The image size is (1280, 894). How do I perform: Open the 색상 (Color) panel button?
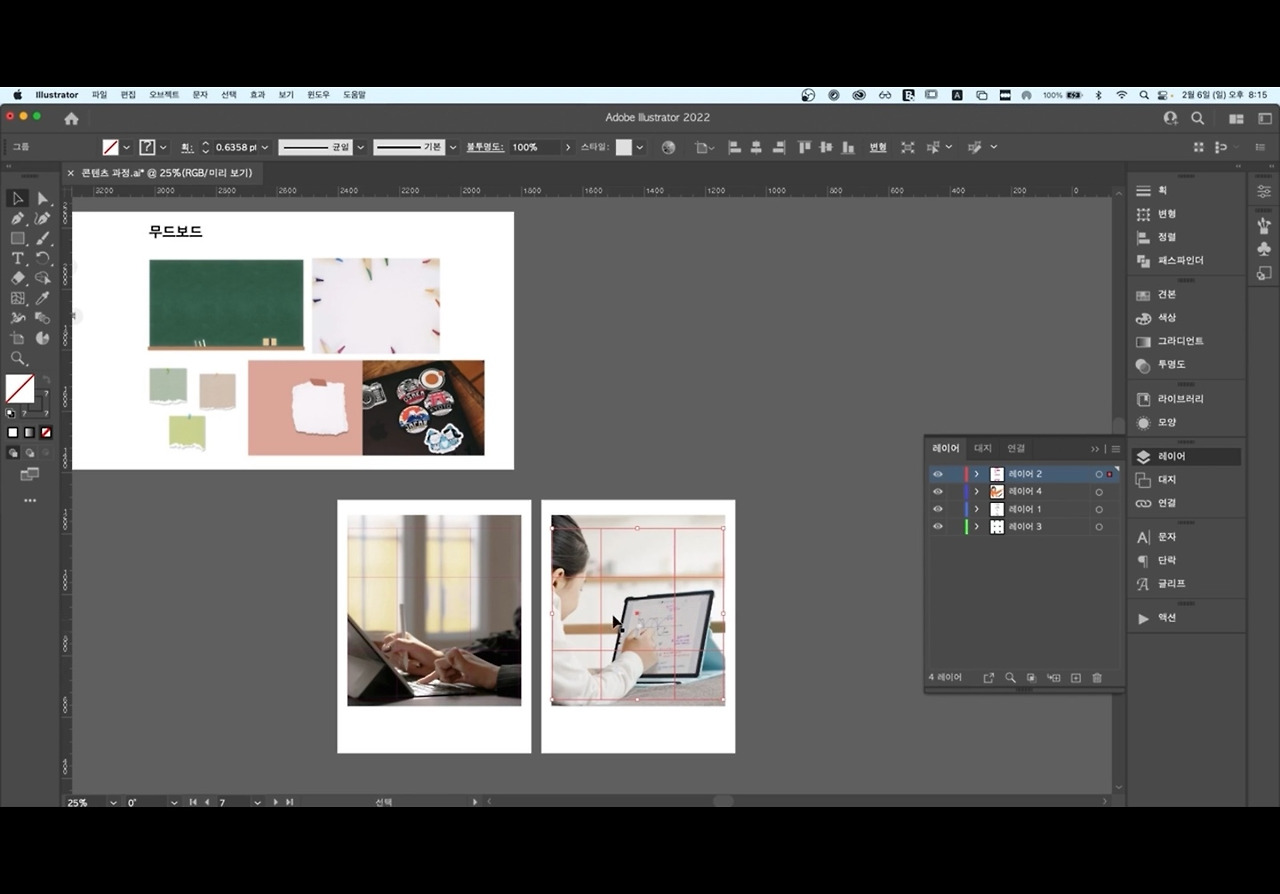(x=1166, y=318)
